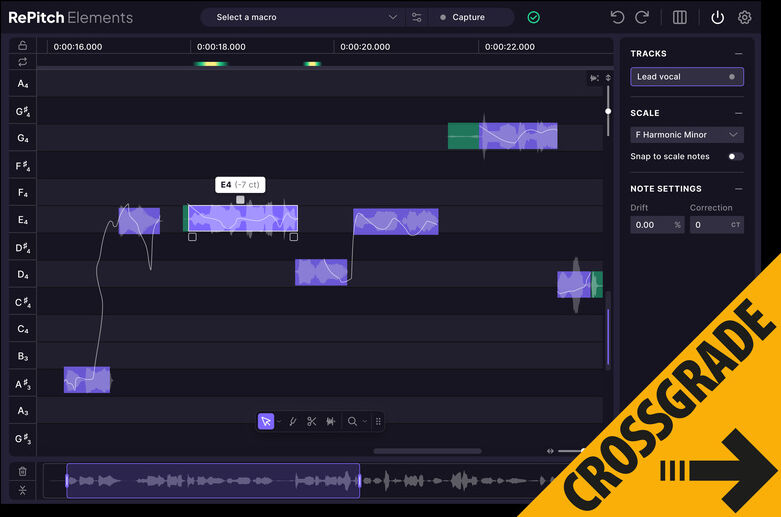Click the loop arrows icon
The image size is (781, 517).
pos(22,62)
